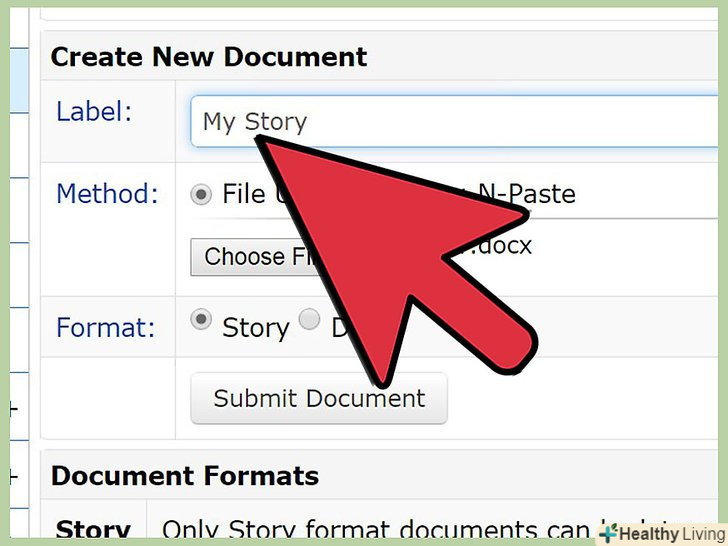Expand the lower plus marker in left sidebar
The width and height of the screenshot is (728, 546).
(x=12, y=477)
